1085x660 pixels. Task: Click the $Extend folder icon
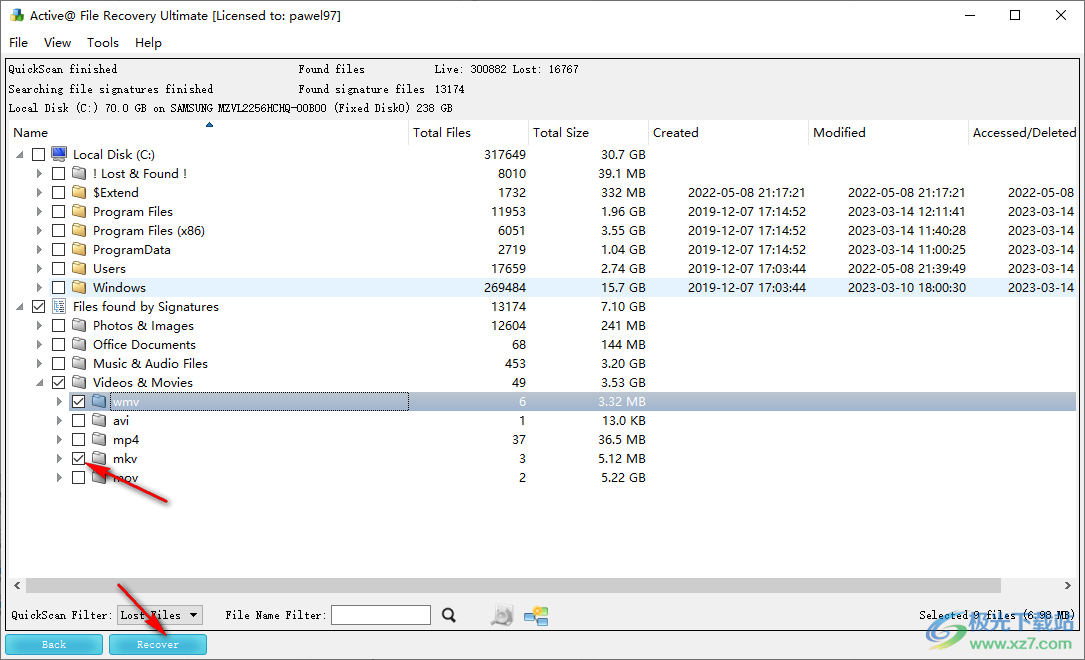point(80,192)
